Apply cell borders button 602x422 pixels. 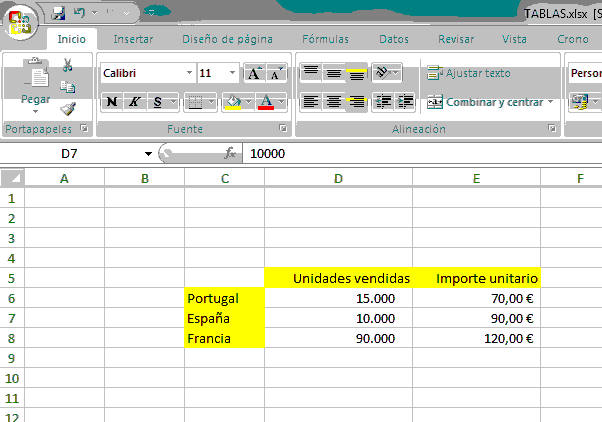(195, 102)
